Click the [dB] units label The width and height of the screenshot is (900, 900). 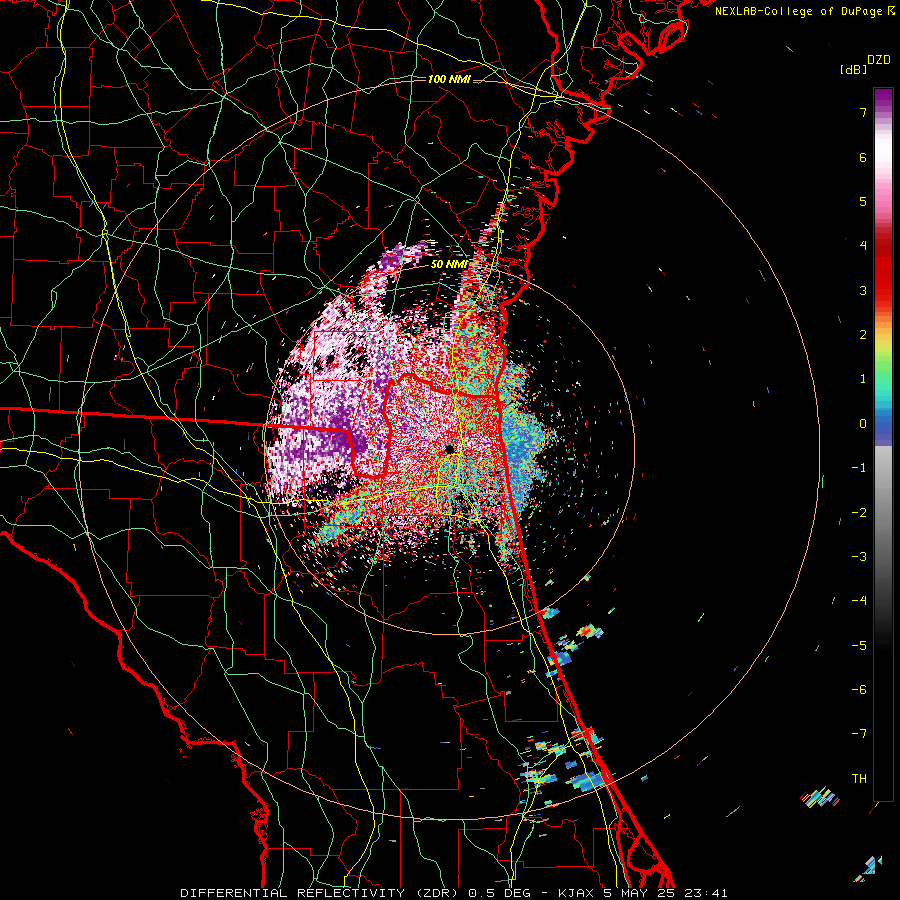point(853,70)
